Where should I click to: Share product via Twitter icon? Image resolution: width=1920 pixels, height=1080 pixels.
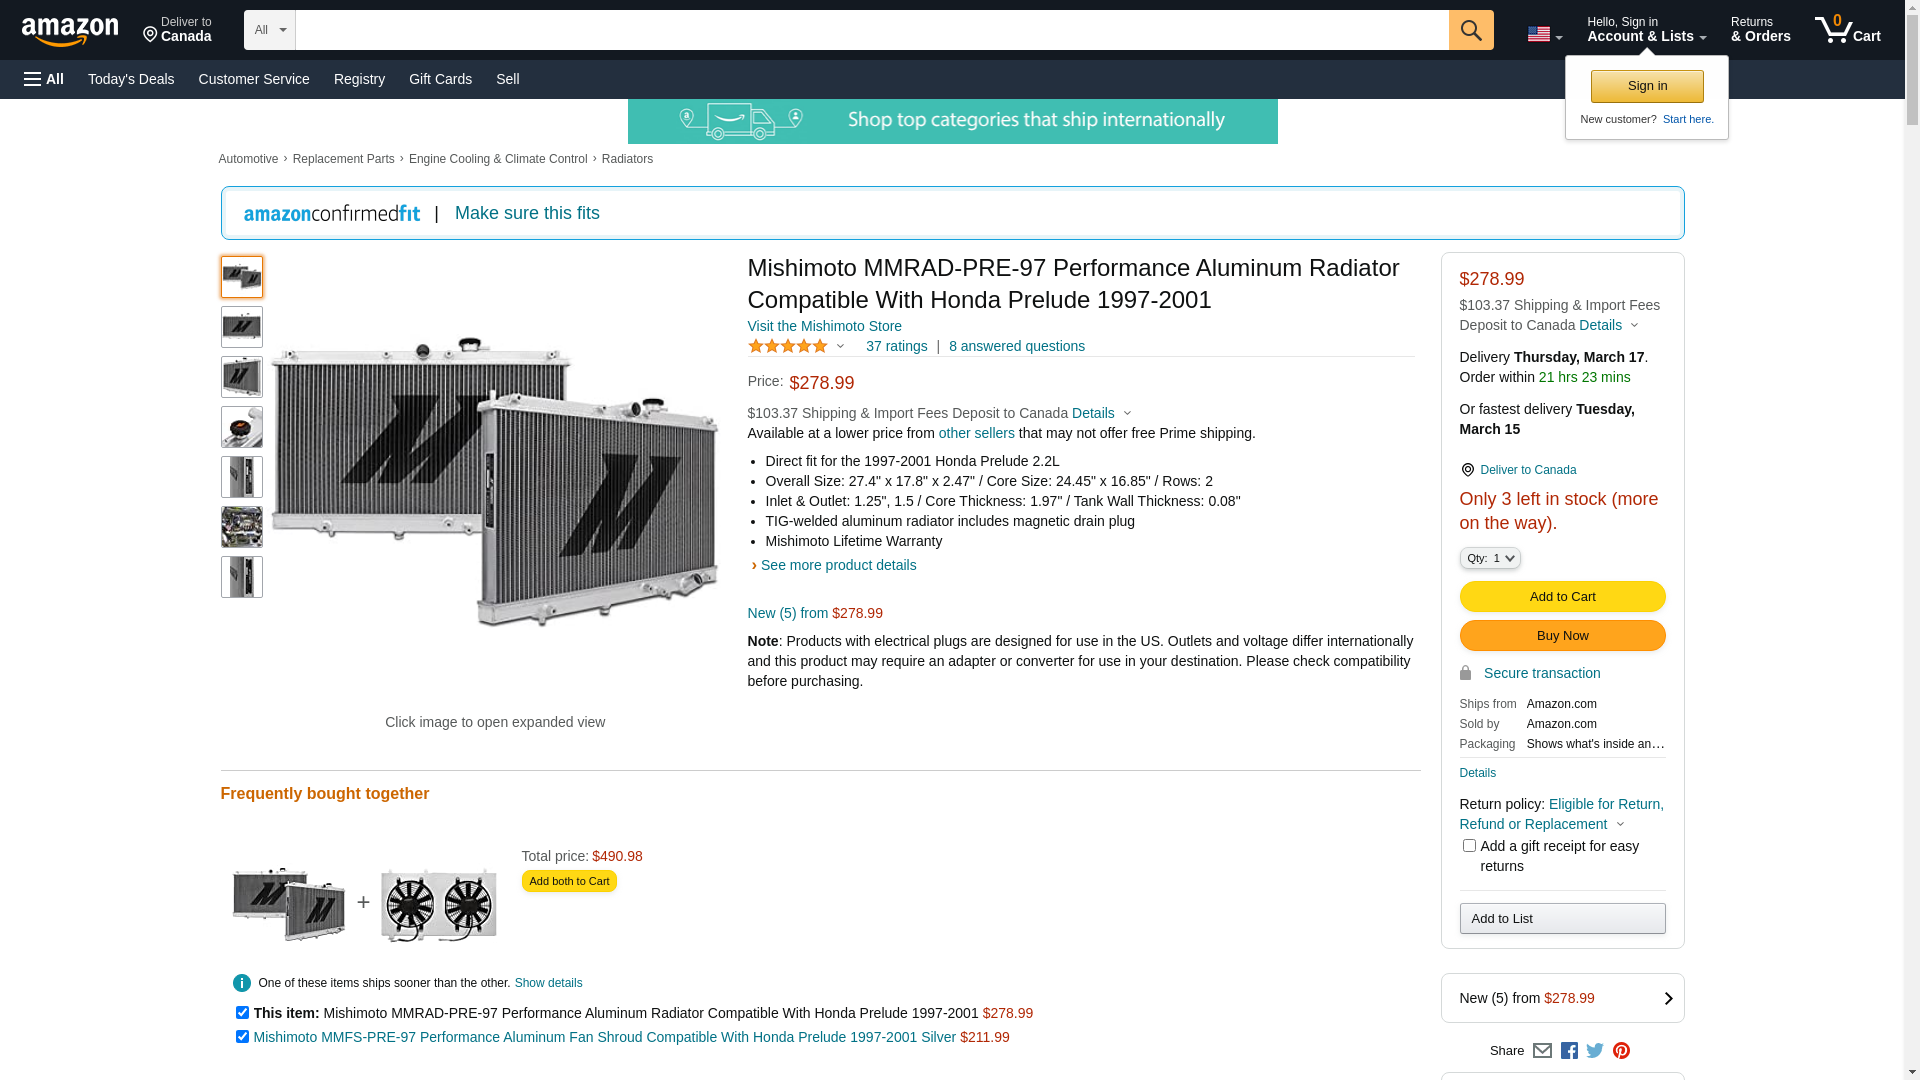click(x=1595, y=1051)
